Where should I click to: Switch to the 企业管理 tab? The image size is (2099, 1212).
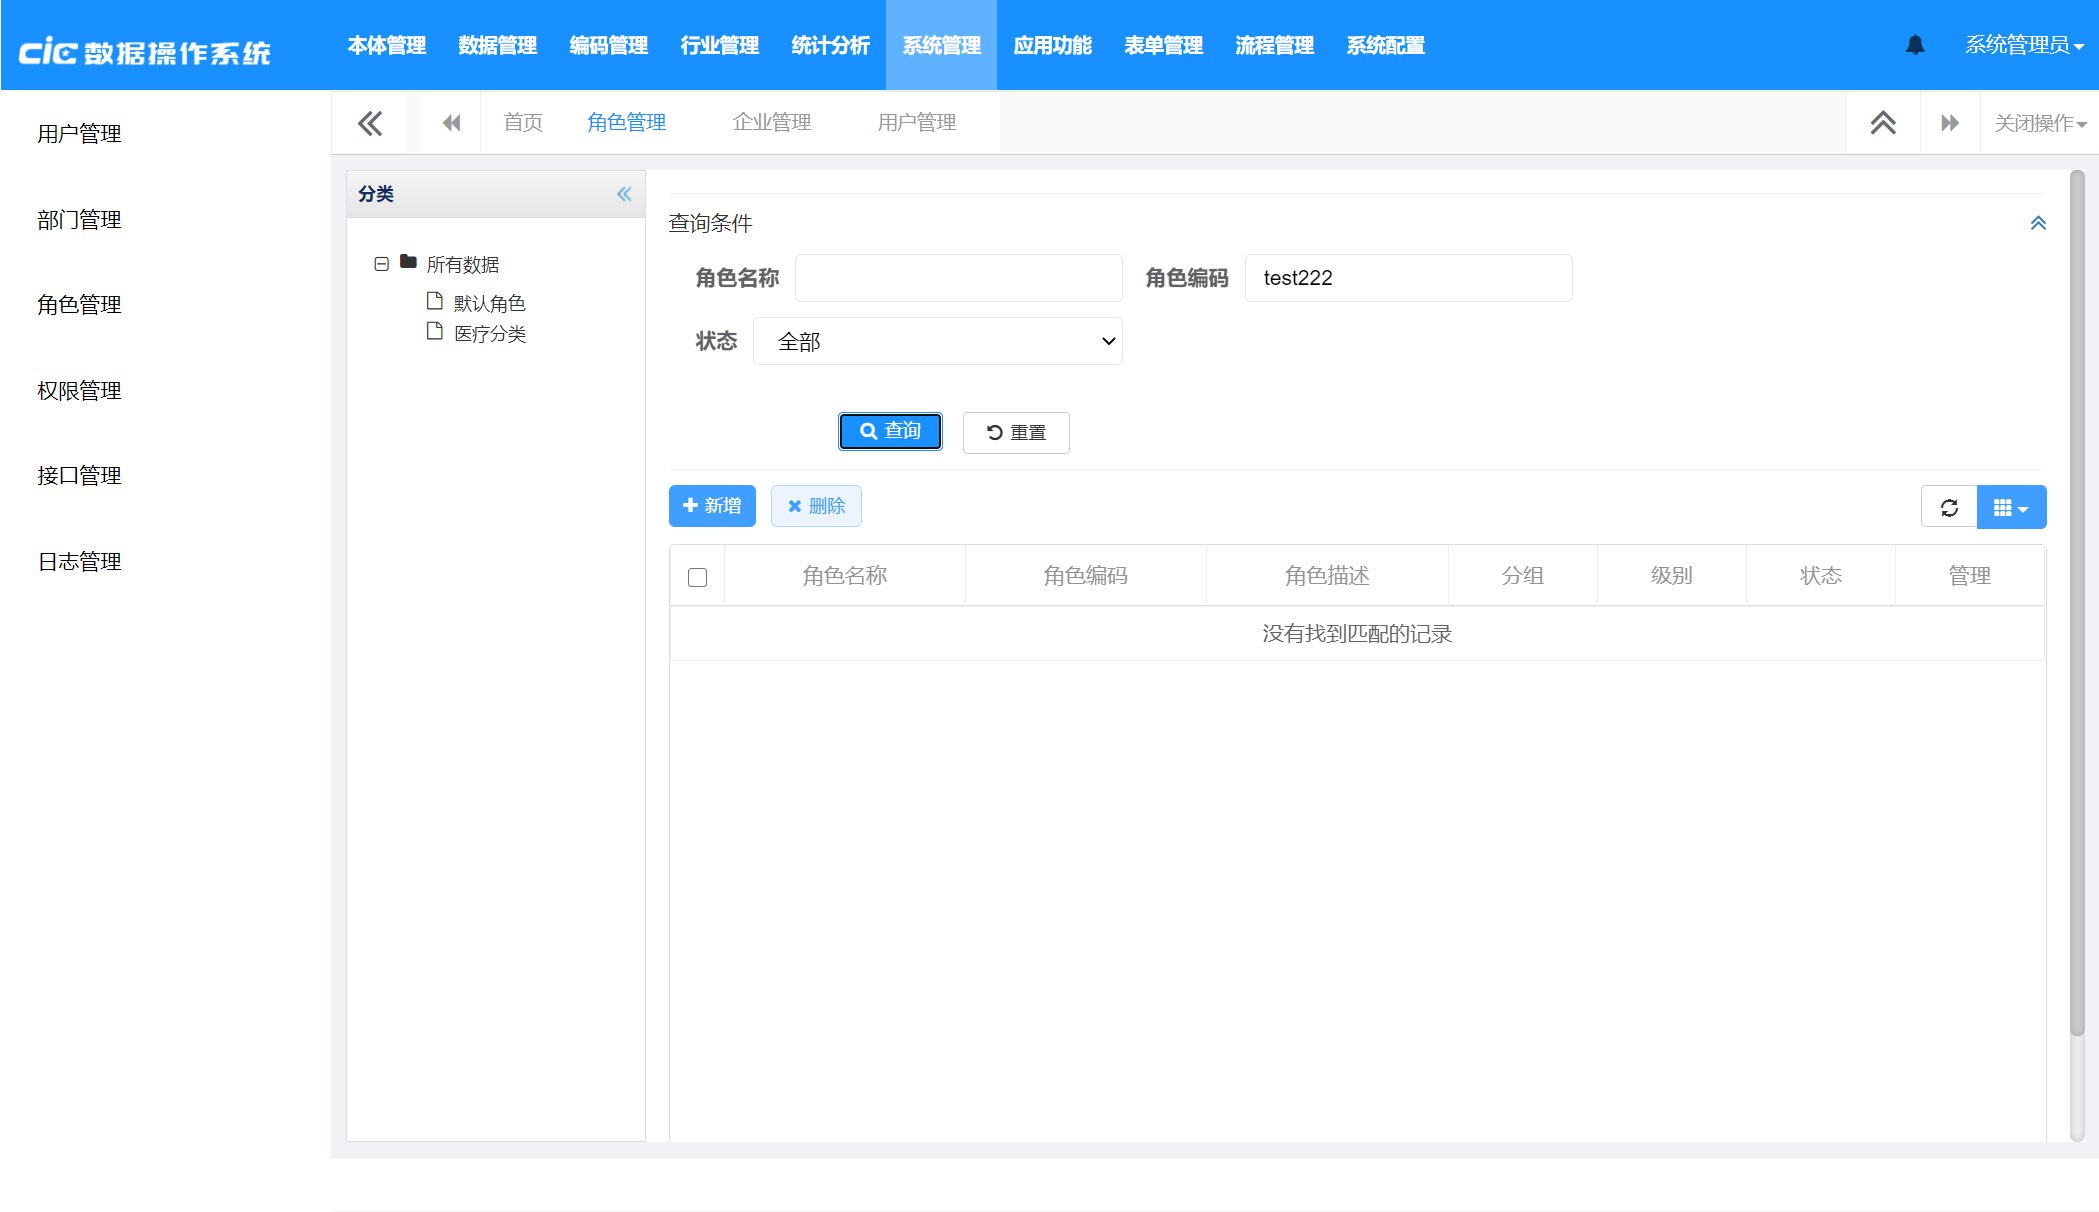(771, 122)
